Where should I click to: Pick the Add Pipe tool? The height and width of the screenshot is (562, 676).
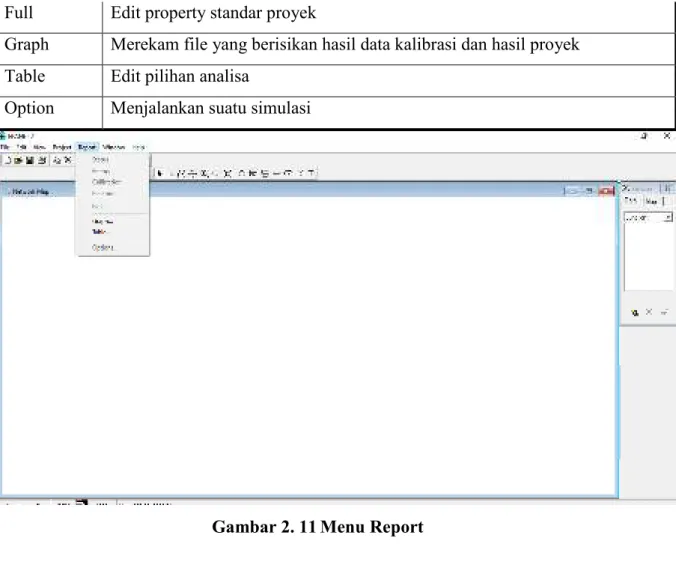click(x=276, y=173)
